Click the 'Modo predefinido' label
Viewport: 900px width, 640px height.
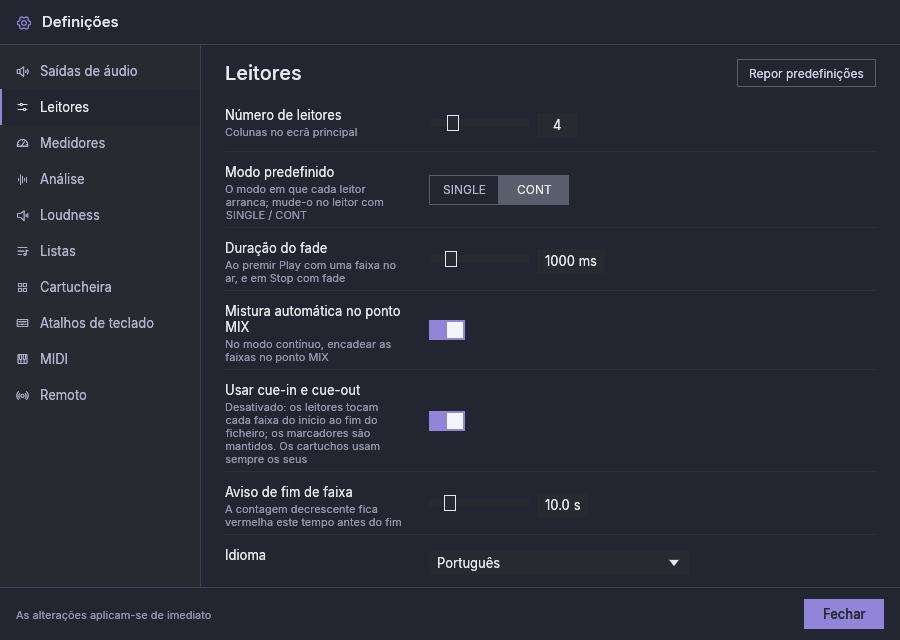280,172
